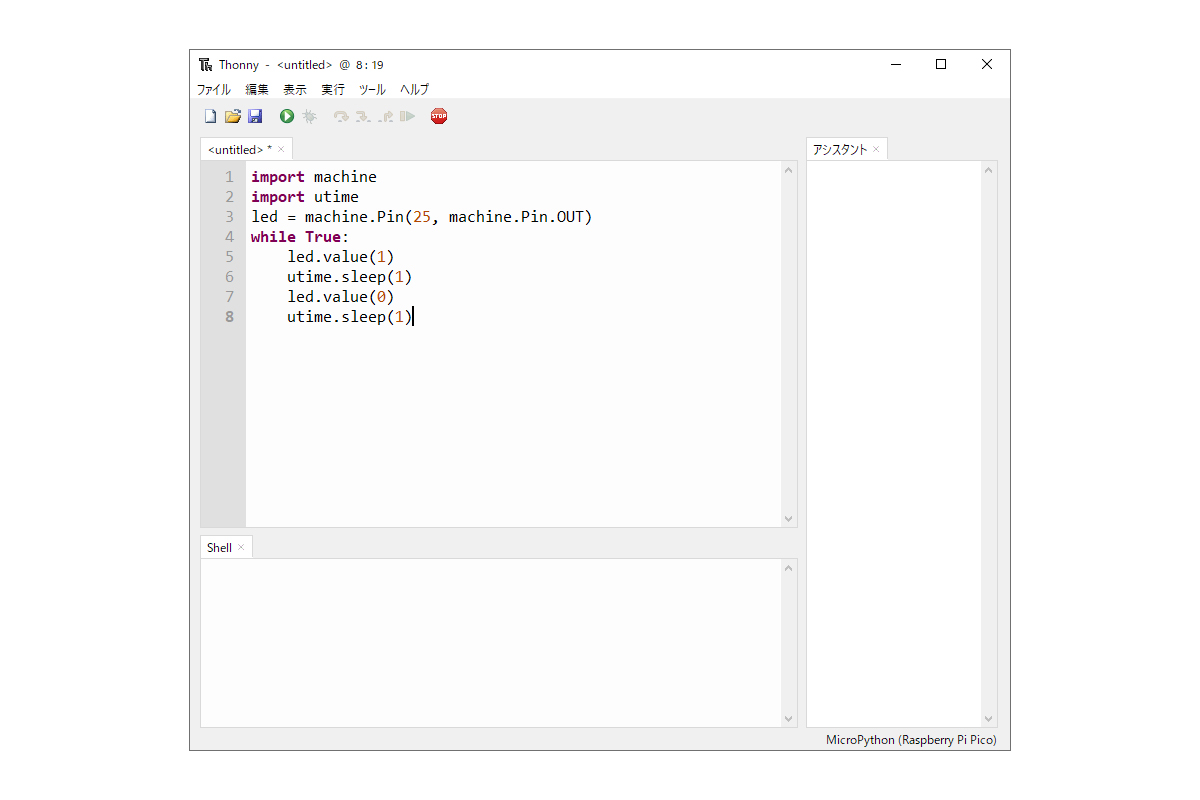1200x800 pixels.
Task: Open the 編集 menu
Action: point(257,89)
